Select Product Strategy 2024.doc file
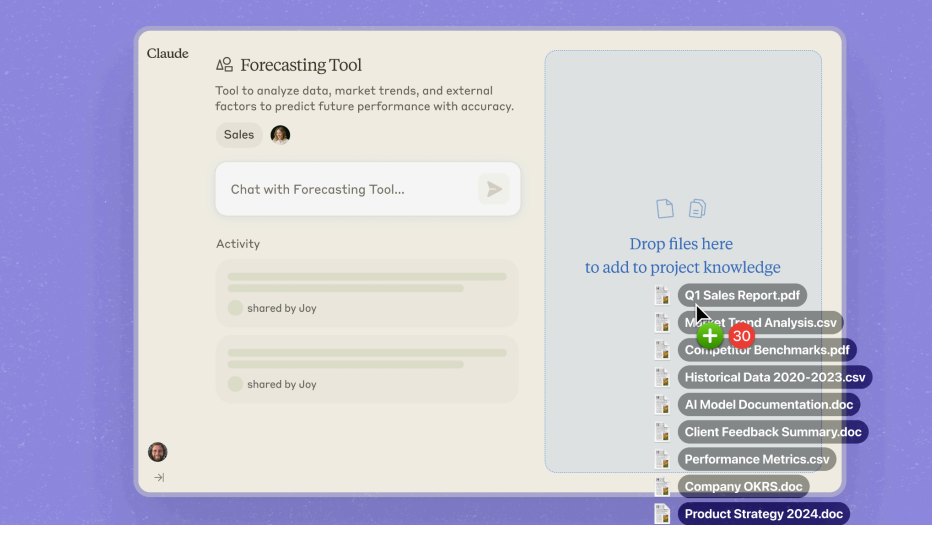This screenshot has width=932, height=536. [x=764, y=514]
